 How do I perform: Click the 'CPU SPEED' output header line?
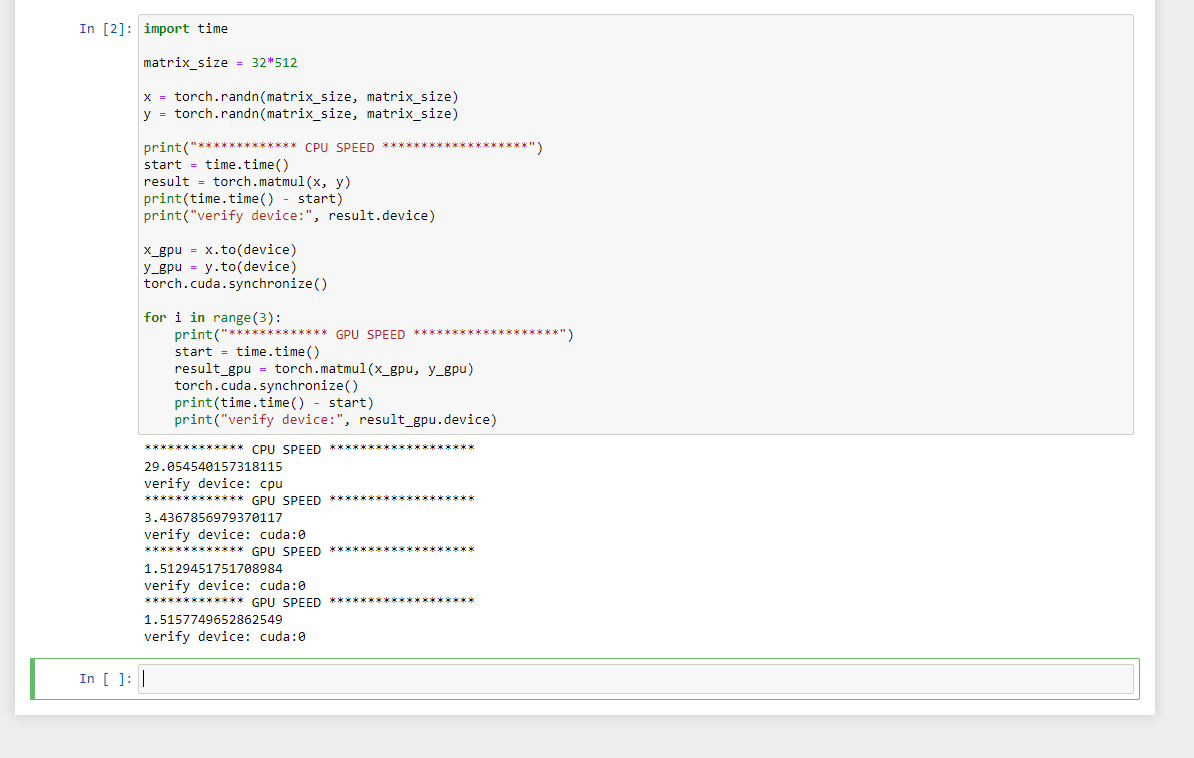[x=309, y=449]
